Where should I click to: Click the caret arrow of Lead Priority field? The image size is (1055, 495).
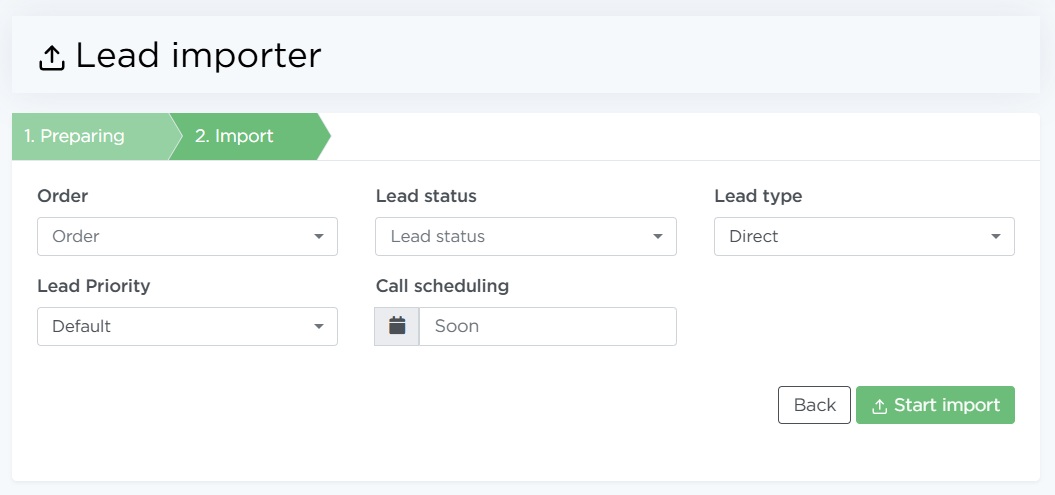click(319, 327)
